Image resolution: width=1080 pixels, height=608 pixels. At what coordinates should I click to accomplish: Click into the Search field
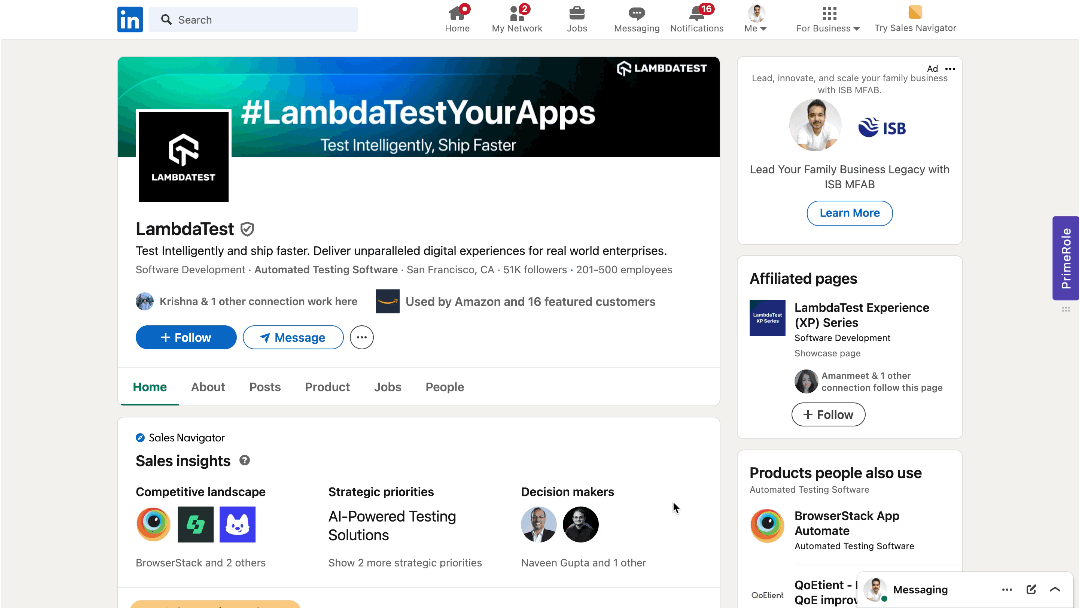coord(253,20)
